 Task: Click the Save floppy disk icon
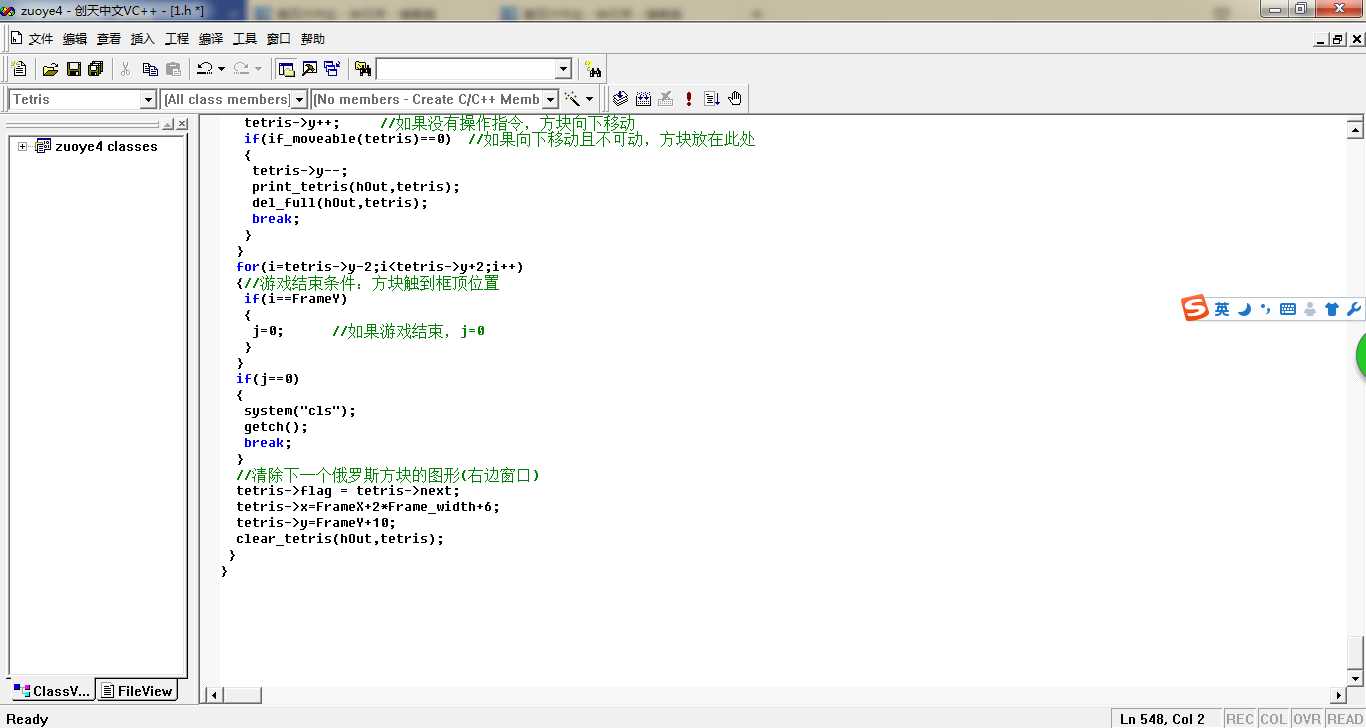73,69
